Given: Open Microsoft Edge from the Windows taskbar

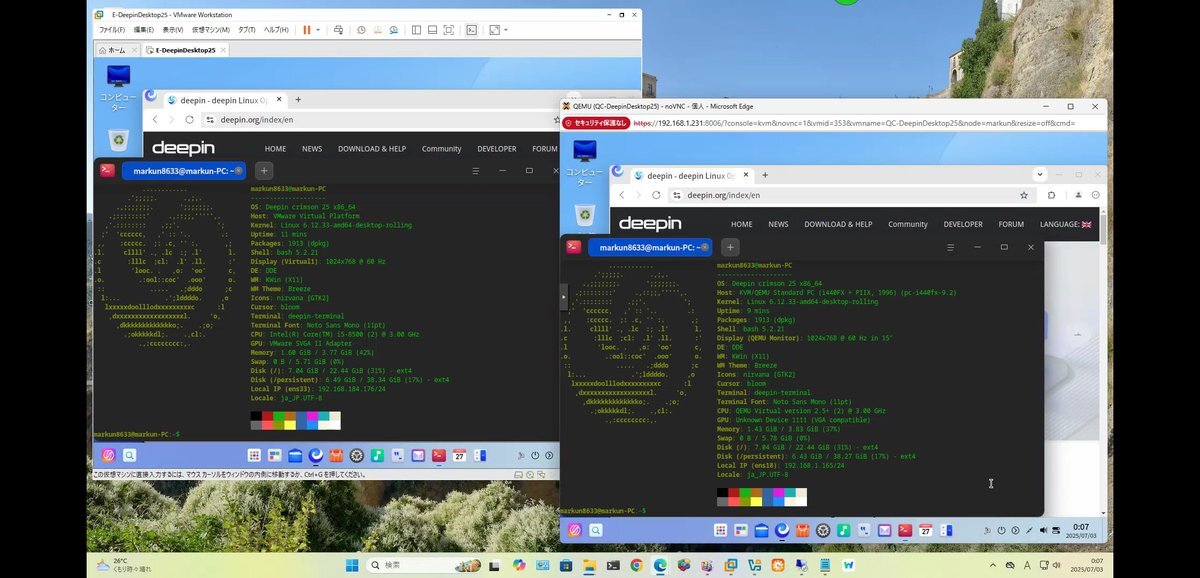Looking at the screenshot, I should [659, 565].
